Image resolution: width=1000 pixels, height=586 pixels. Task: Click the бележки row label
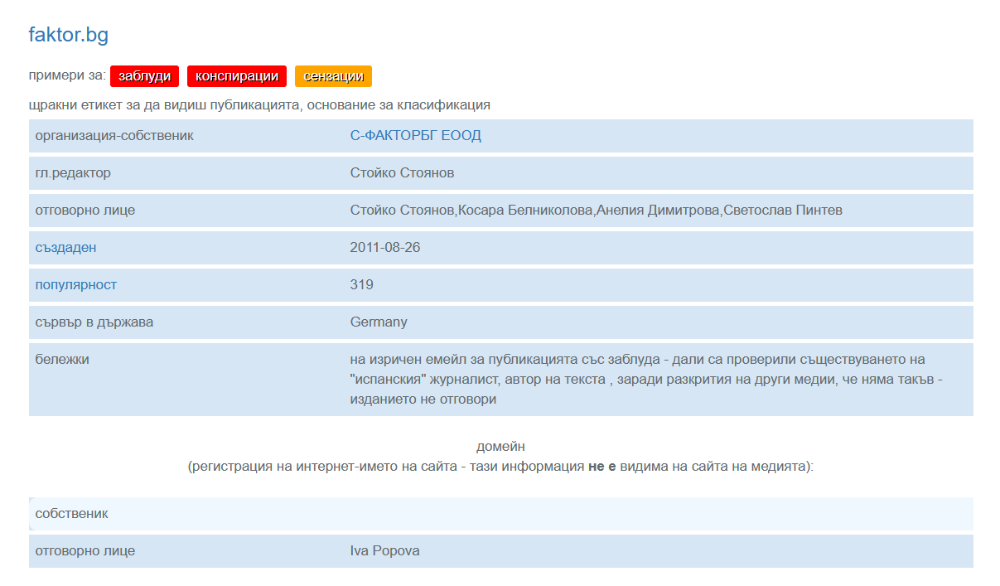click(x=62, y=360)
